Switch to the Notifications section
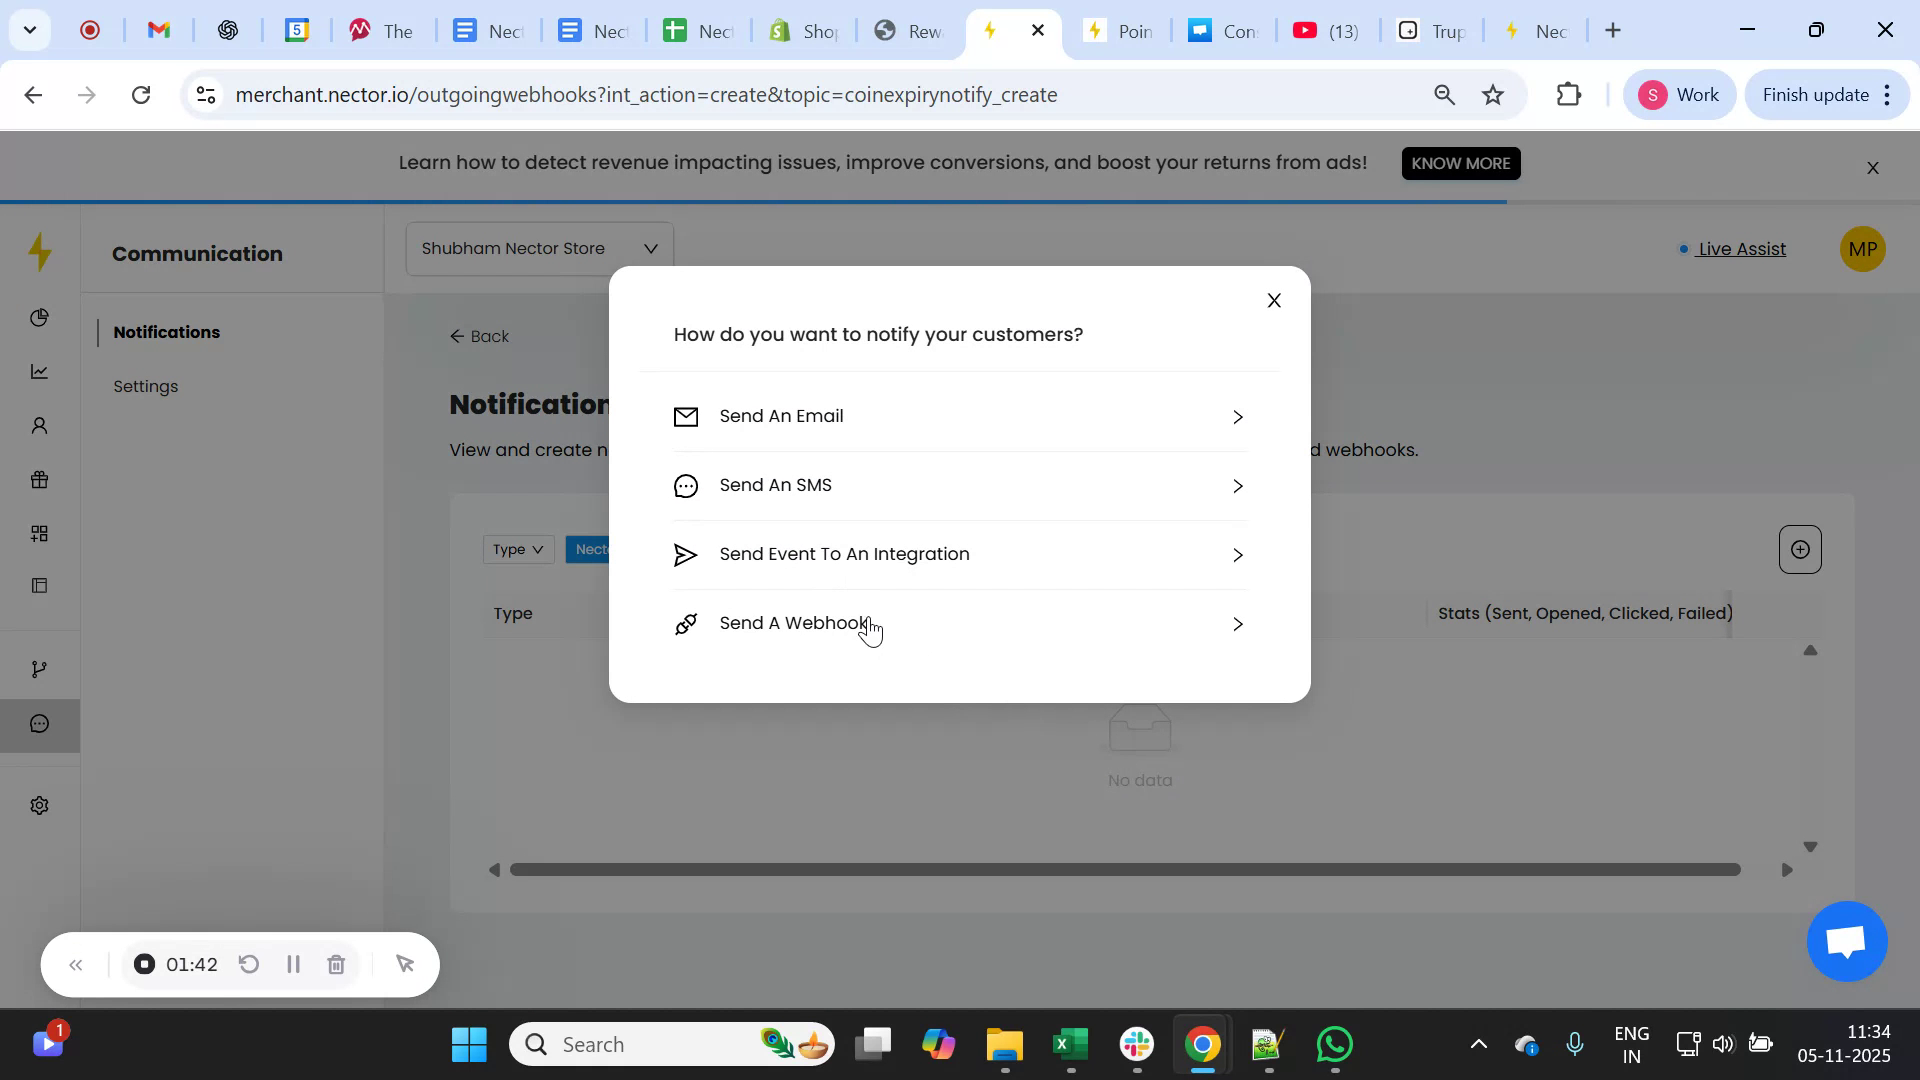Screen dimensions: 1920x1080 (166, 332)
